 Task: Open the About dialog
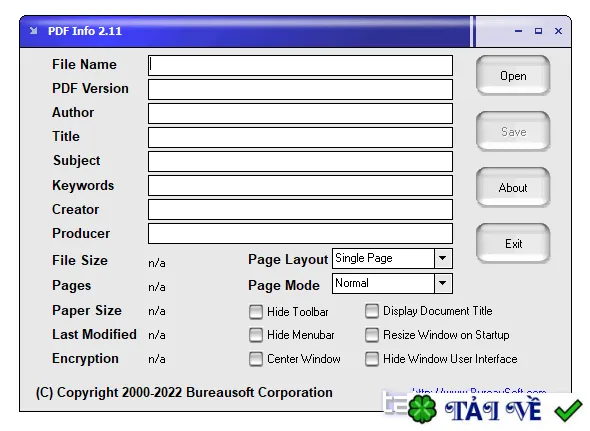click(513, 187)
